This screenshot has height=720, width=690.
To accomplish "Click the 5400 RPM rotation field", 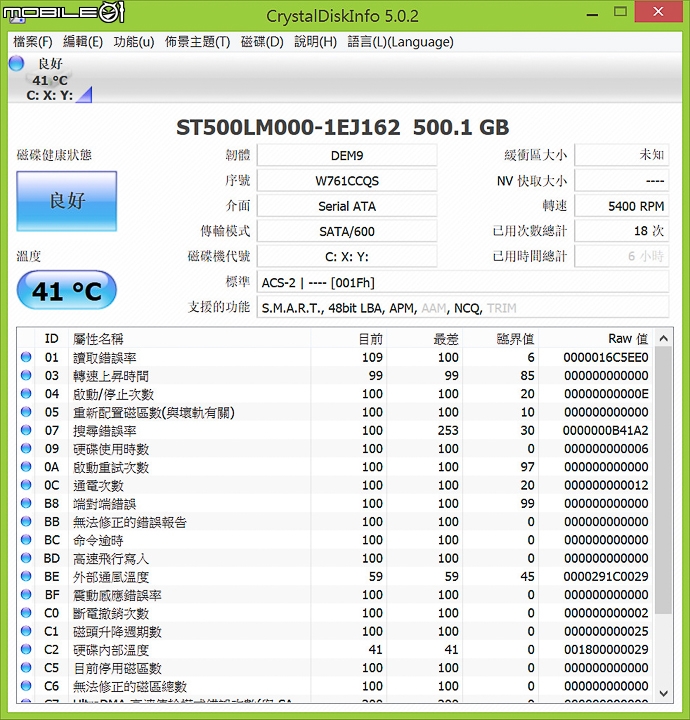I will (x=622, y=206).
